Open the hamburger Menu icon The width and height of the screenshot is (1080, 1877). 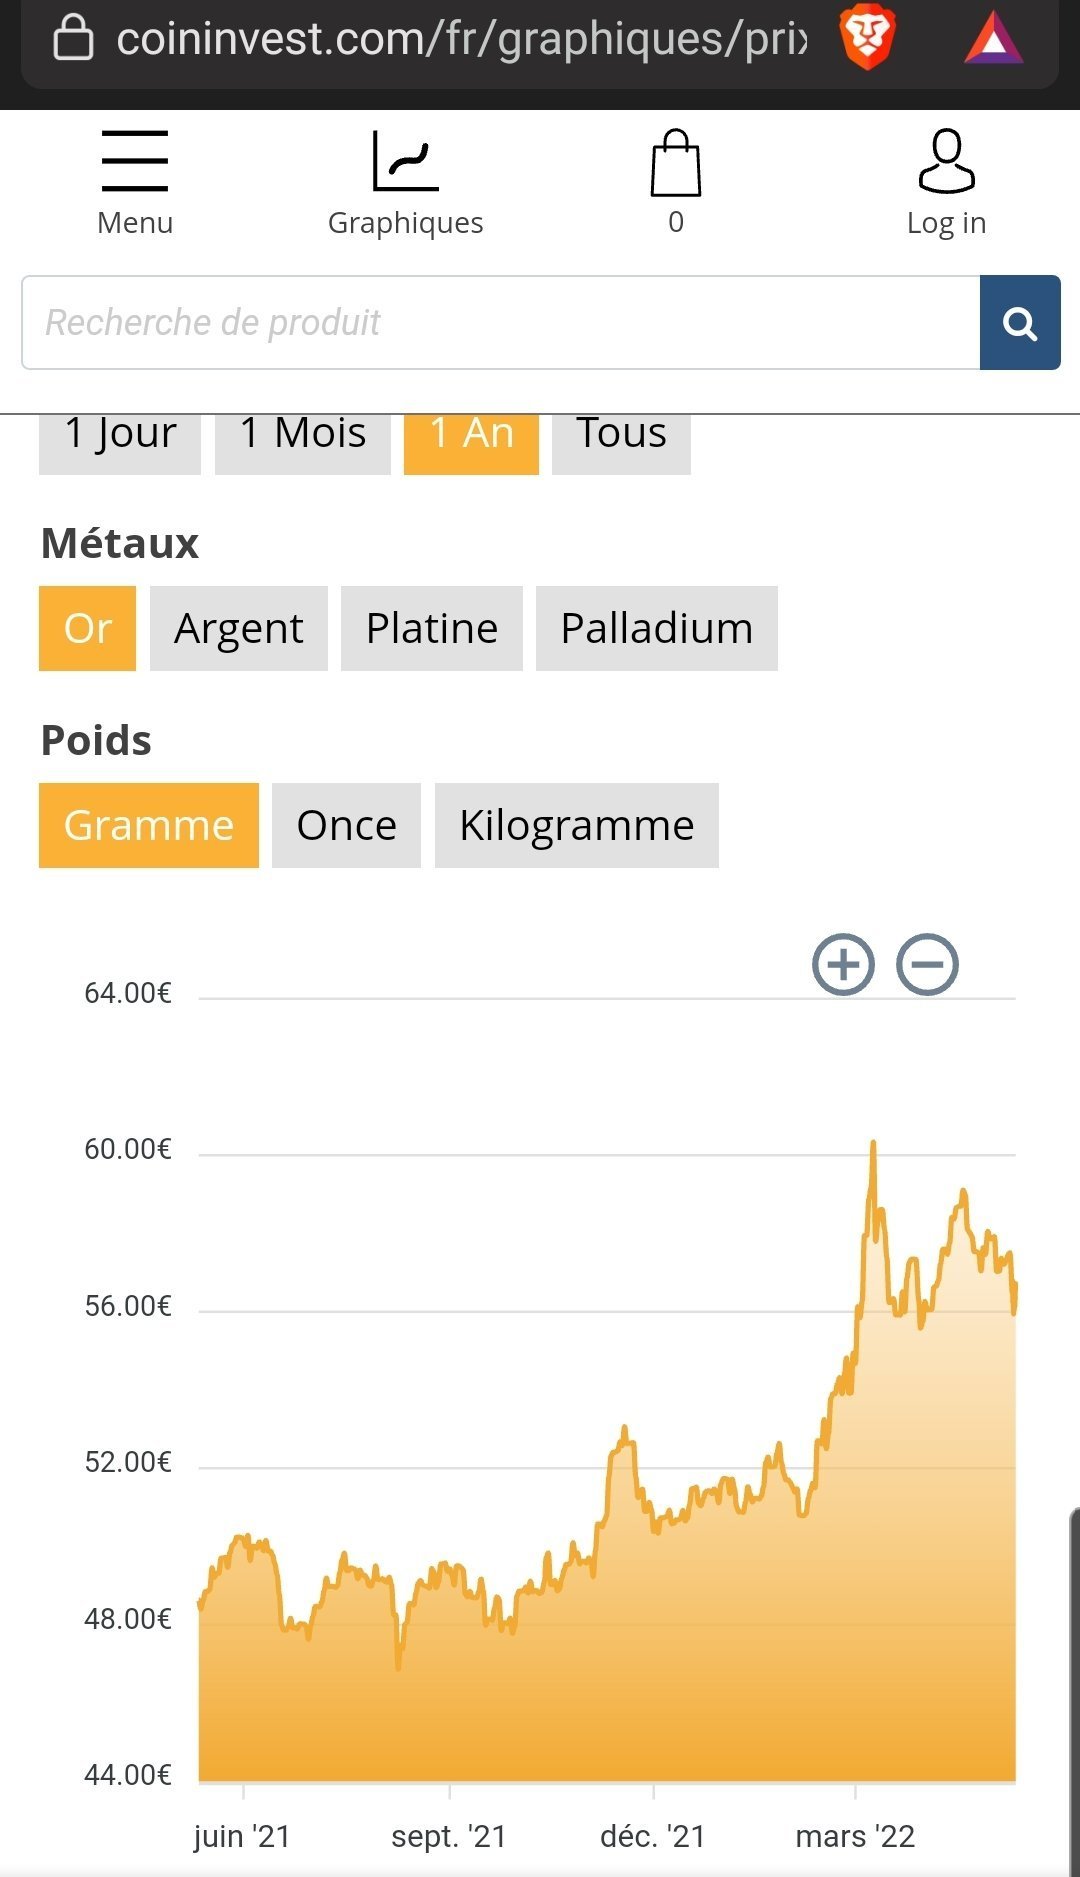point(135,180)
